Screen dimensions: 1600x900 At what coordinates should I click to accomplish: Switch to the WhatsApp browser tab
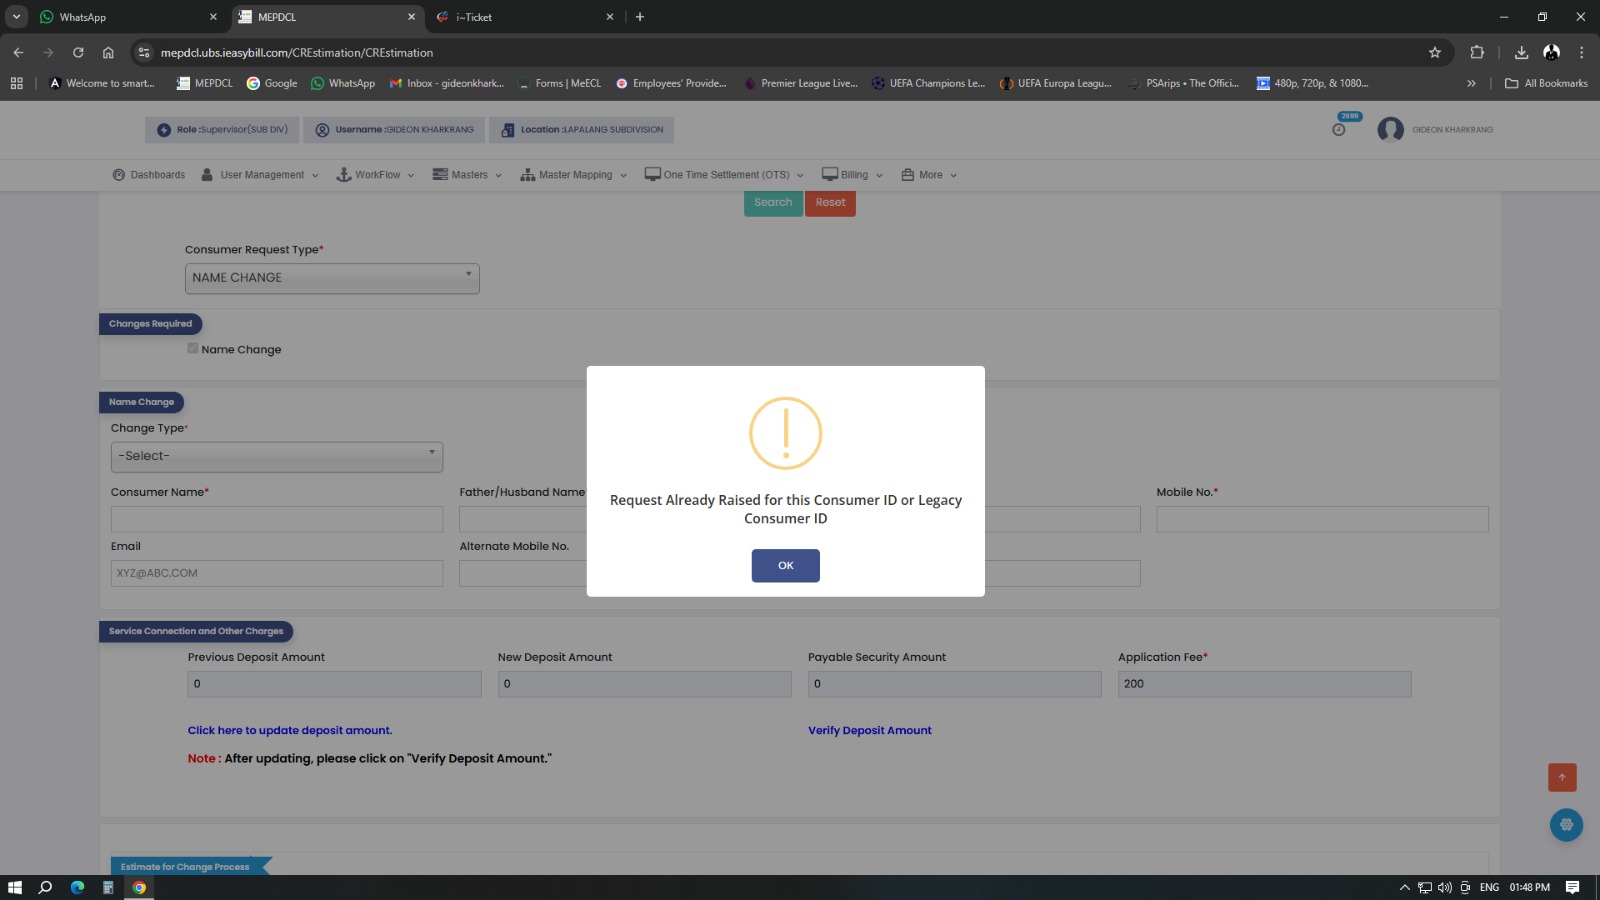tap(118, 17)
